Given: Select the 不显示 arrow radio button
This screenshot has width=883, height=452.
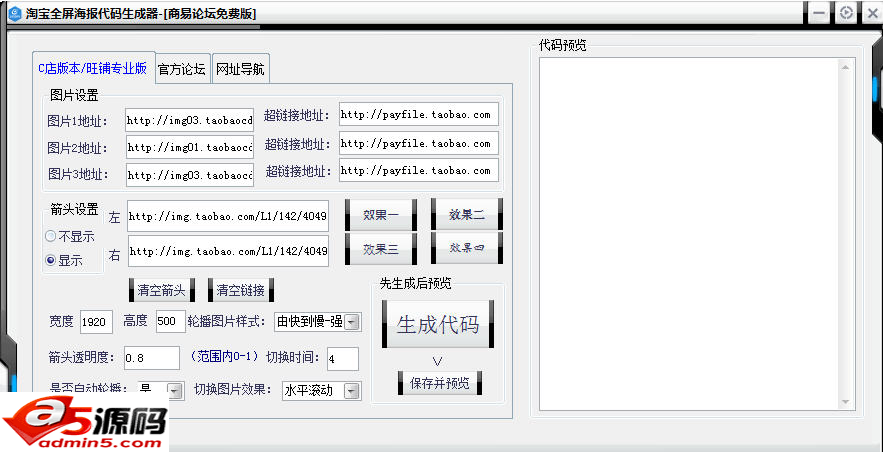Looking at the screenshot, I should (x=51, y=236).
